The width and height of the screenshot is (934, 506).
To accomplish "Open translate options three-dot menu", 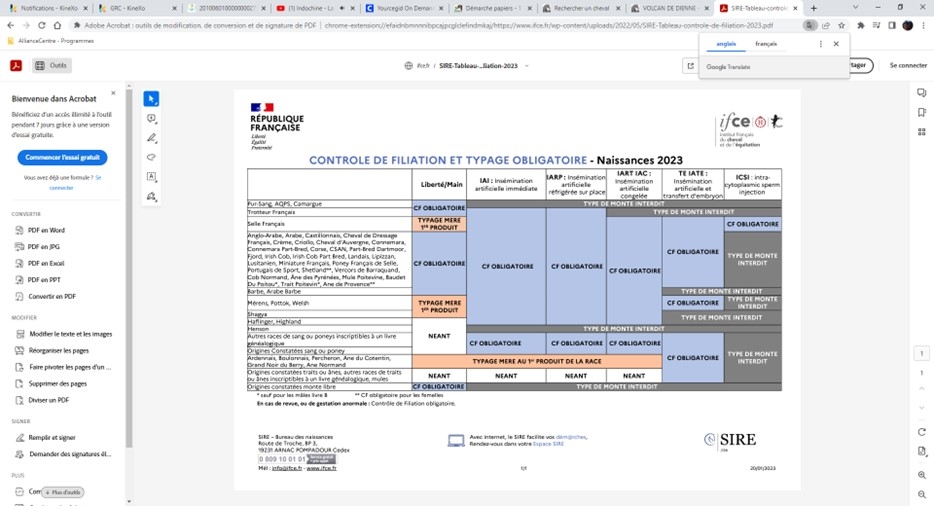I will tap(821, 44).
